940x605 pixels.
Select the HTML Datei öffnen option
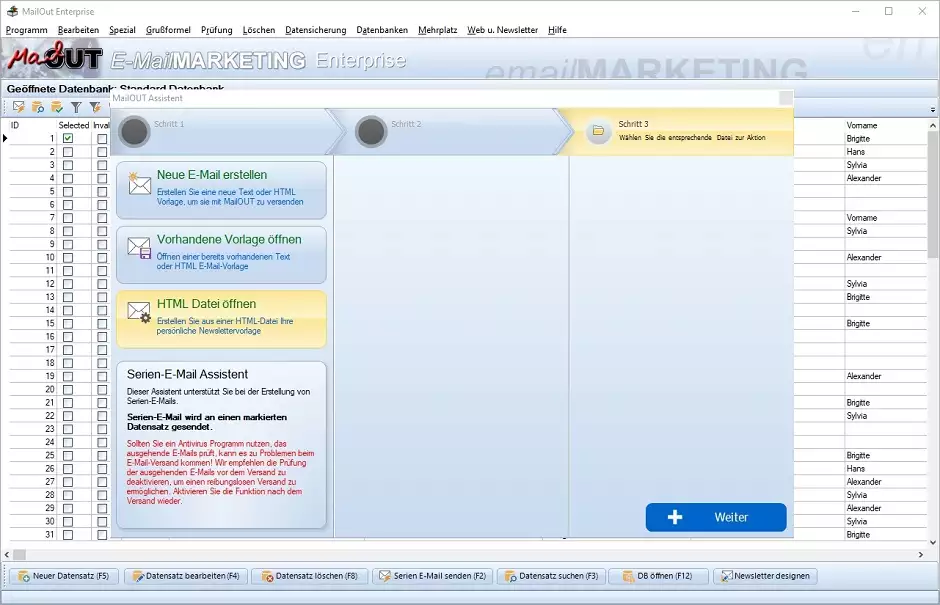tap(221, 319)
